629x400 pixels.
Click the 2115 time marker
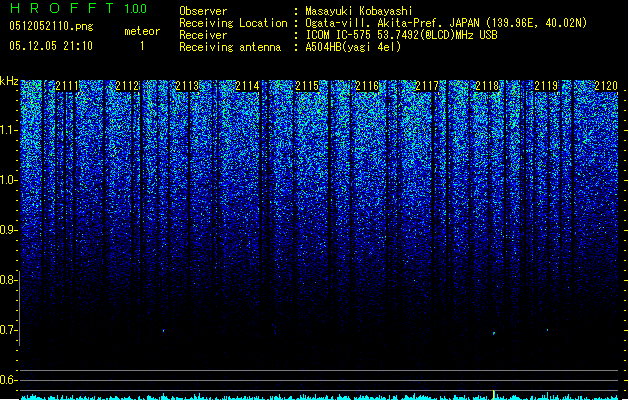(307, 86)
